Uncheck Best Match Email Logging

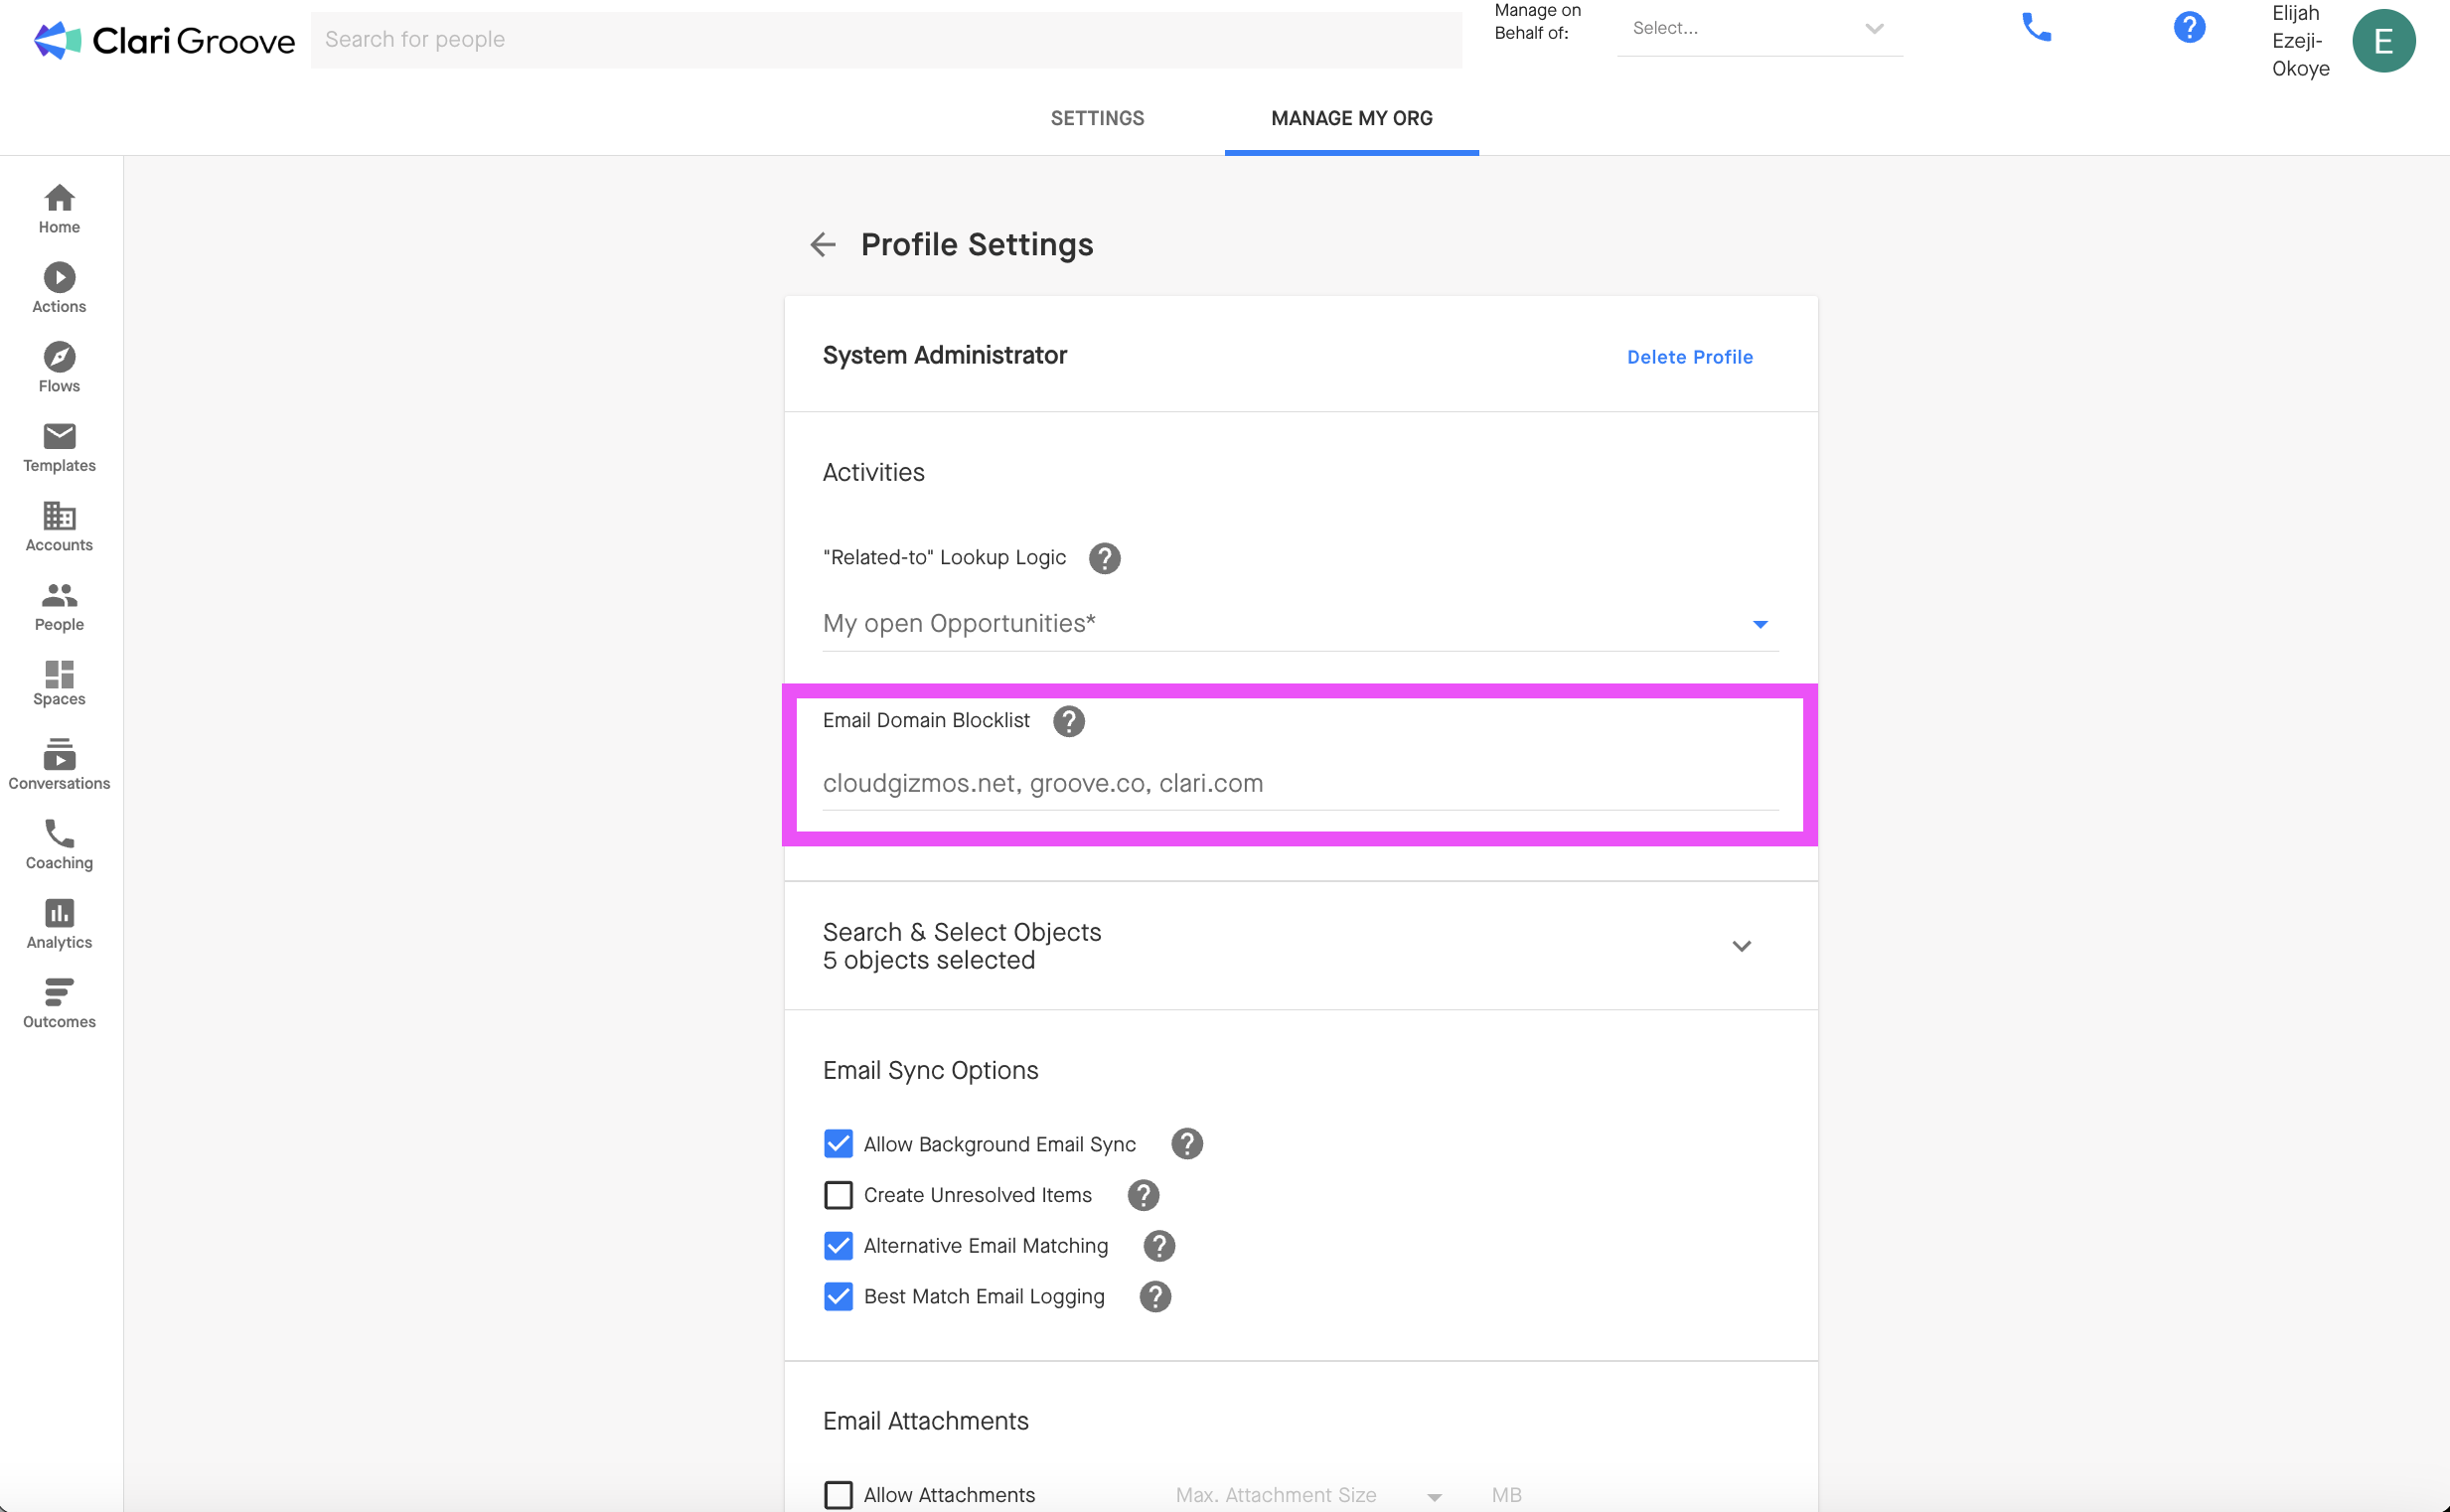[x=838, y=1297]
